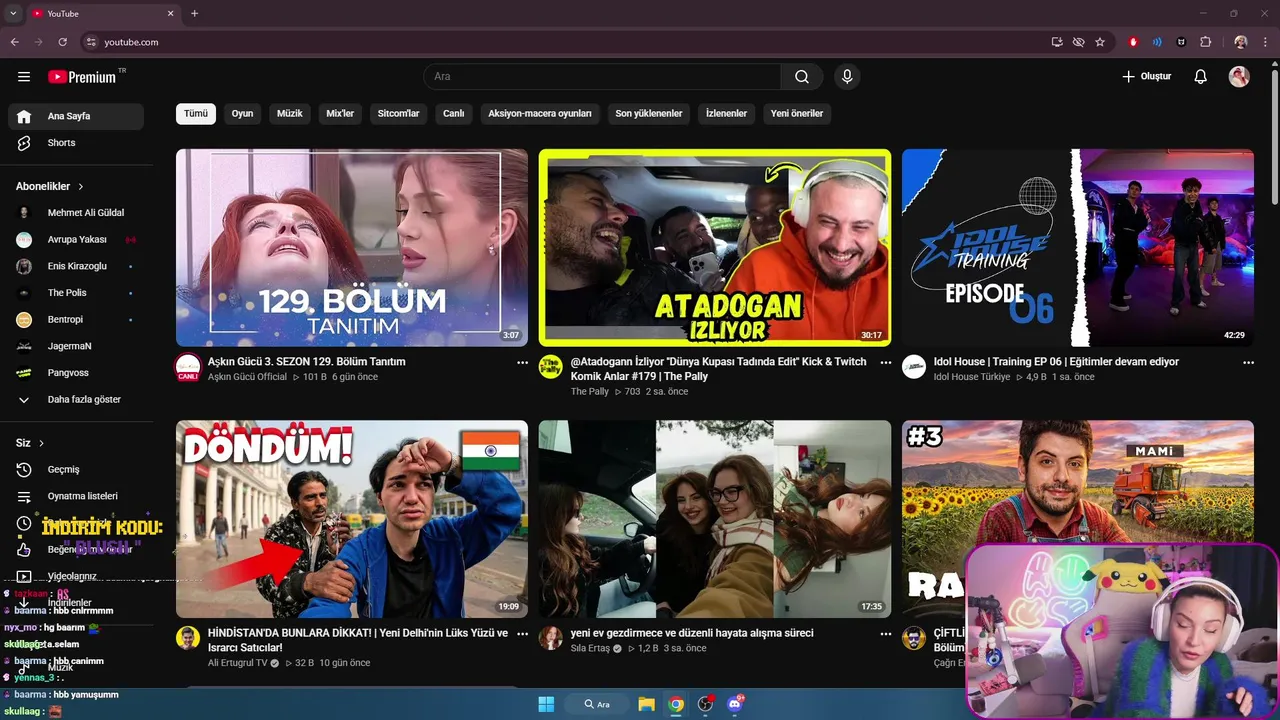1280x720 pixels.
Task: Open The Pally channel avatar
Action: 551,367
